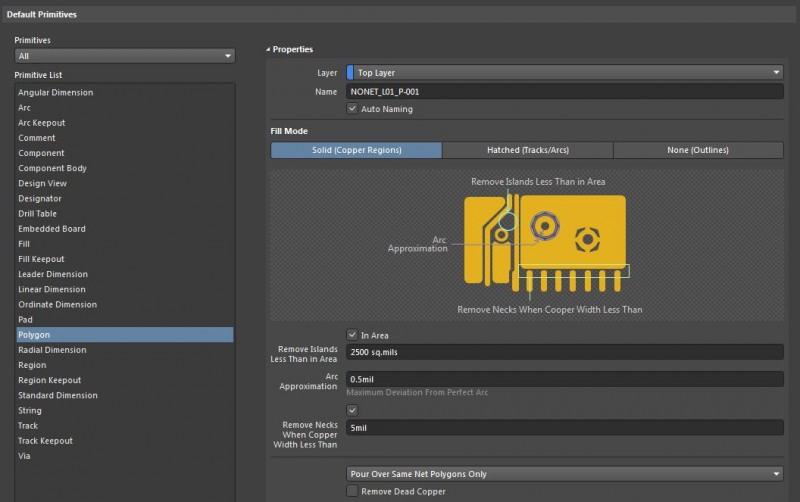The height and width of the screenshot is (502, 800).
Task: Toggle the Remove Necks checkbox
Action: pos(352,410)
